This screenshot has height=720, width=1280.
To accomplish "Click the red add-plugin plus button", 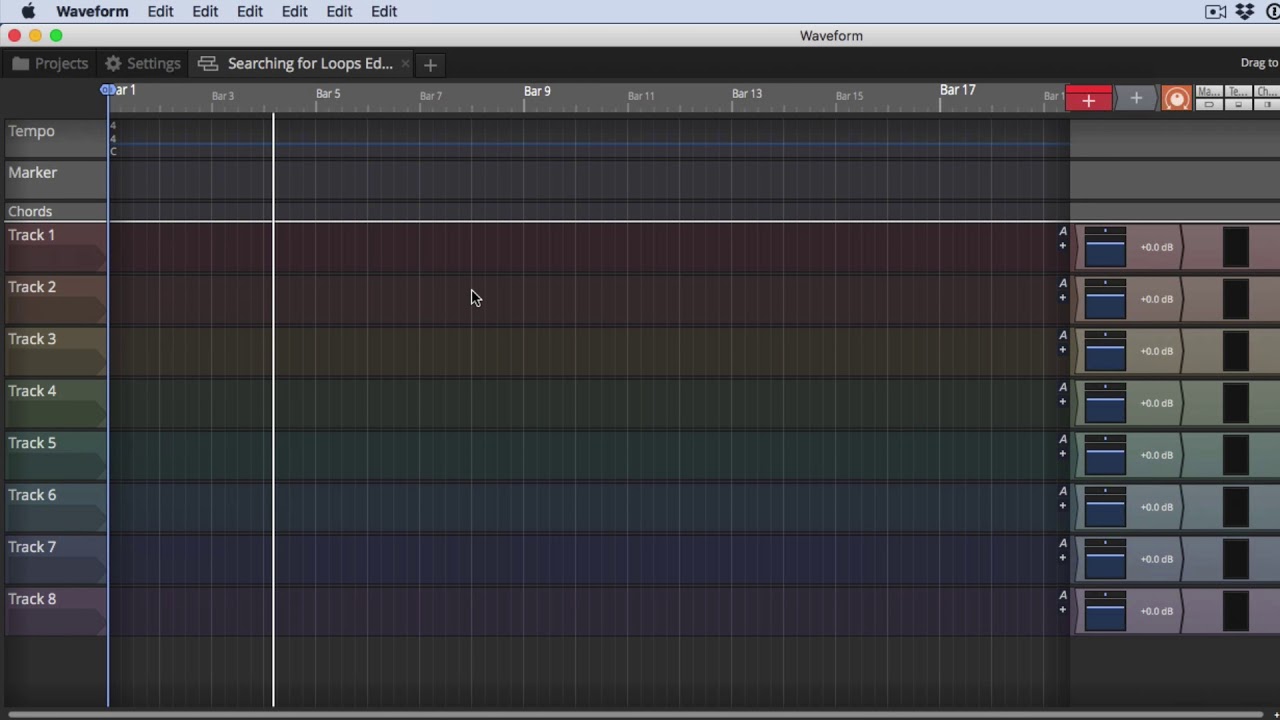I will (1088, 99).
